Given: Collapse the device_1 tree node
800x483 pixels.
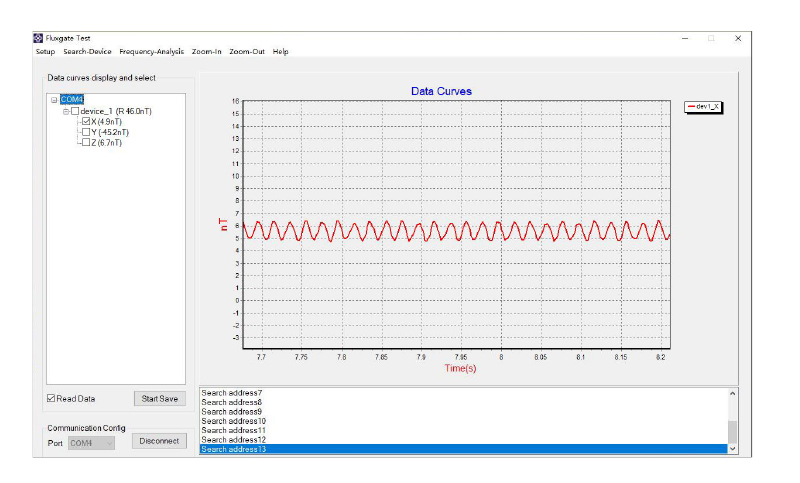Looking at the screenshot, I should [x=66, y=111].
